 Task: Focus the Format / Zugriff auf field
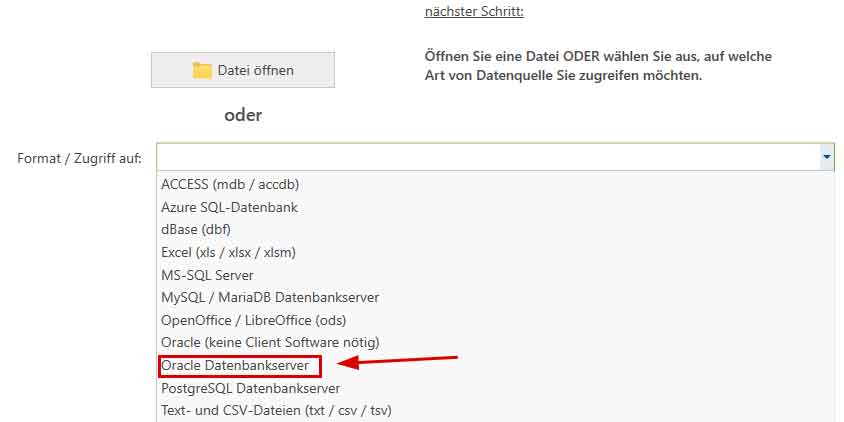tap(488, 157)
